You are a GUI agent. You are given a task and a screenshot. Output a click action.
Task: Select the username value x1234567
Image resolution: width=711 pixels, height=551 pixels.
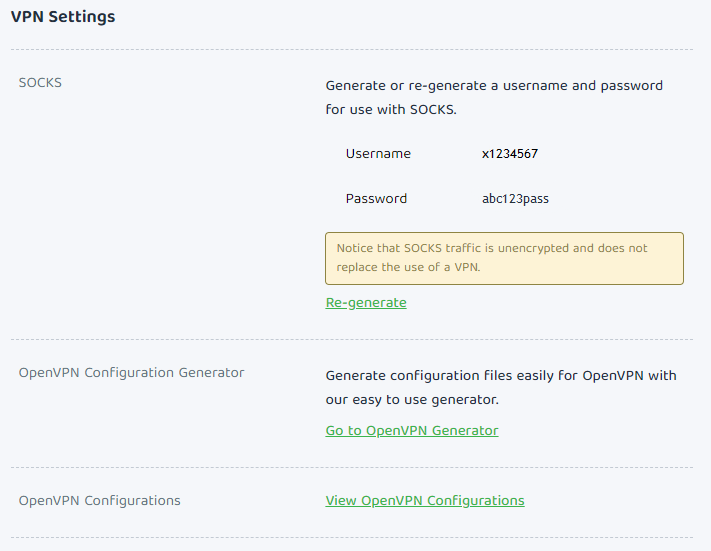[510, 154]
